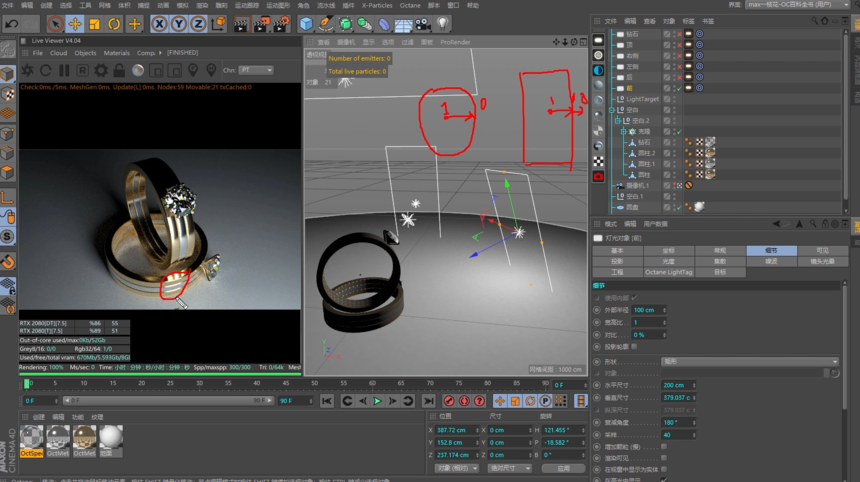Toggle the red X on 钻石 light
The image size is (860, 482).
680,34
